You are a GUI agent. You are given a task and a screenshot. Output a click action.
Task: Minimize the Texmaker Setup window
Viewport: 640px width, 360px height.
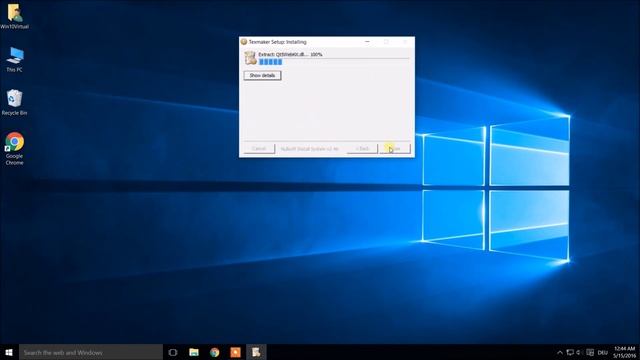point(367,42)
